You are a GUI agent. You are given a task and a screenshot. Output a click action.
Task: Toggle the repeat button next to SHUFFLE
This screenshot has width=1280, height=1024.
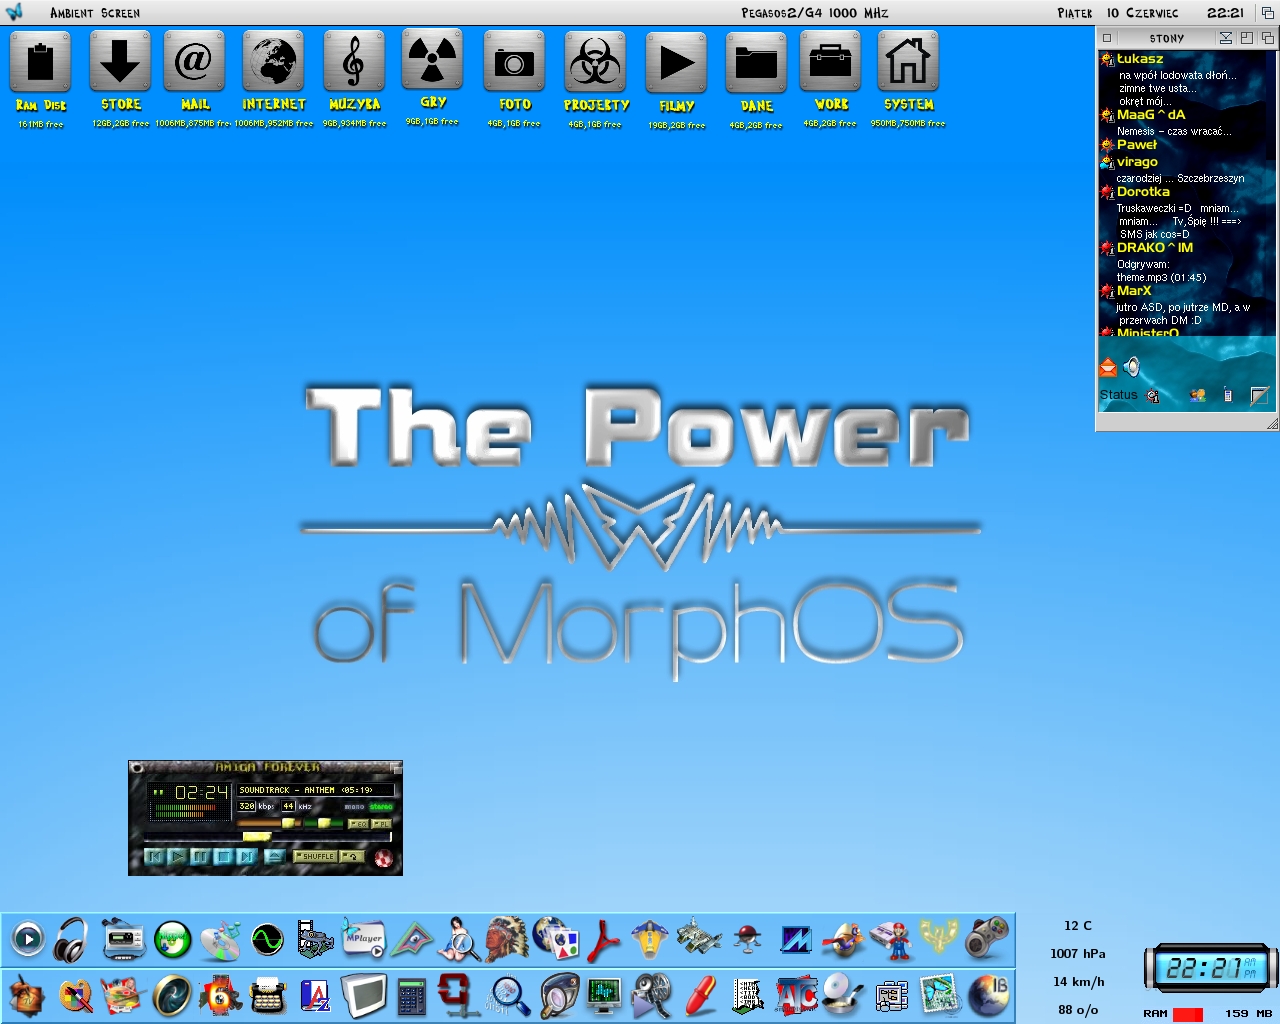[x=352, y=856]
